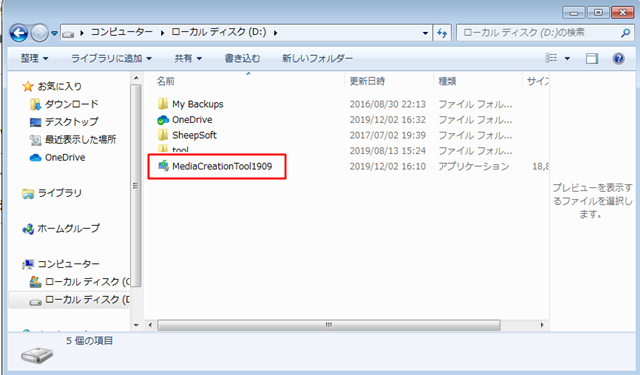Click navigation pane scroll down arrow

(136, 325)
